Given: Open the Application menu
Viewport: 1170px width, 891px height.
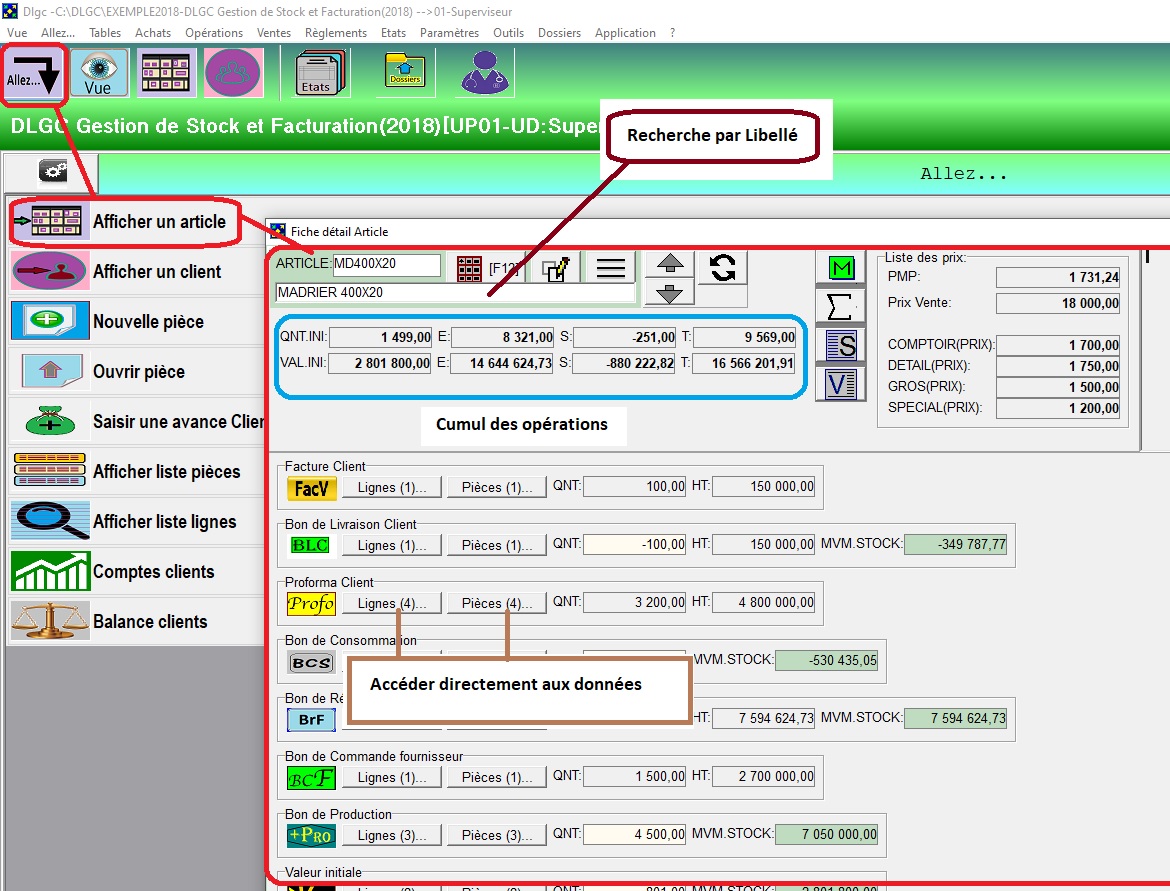Looking at the screenshot, I should [625, 33].
